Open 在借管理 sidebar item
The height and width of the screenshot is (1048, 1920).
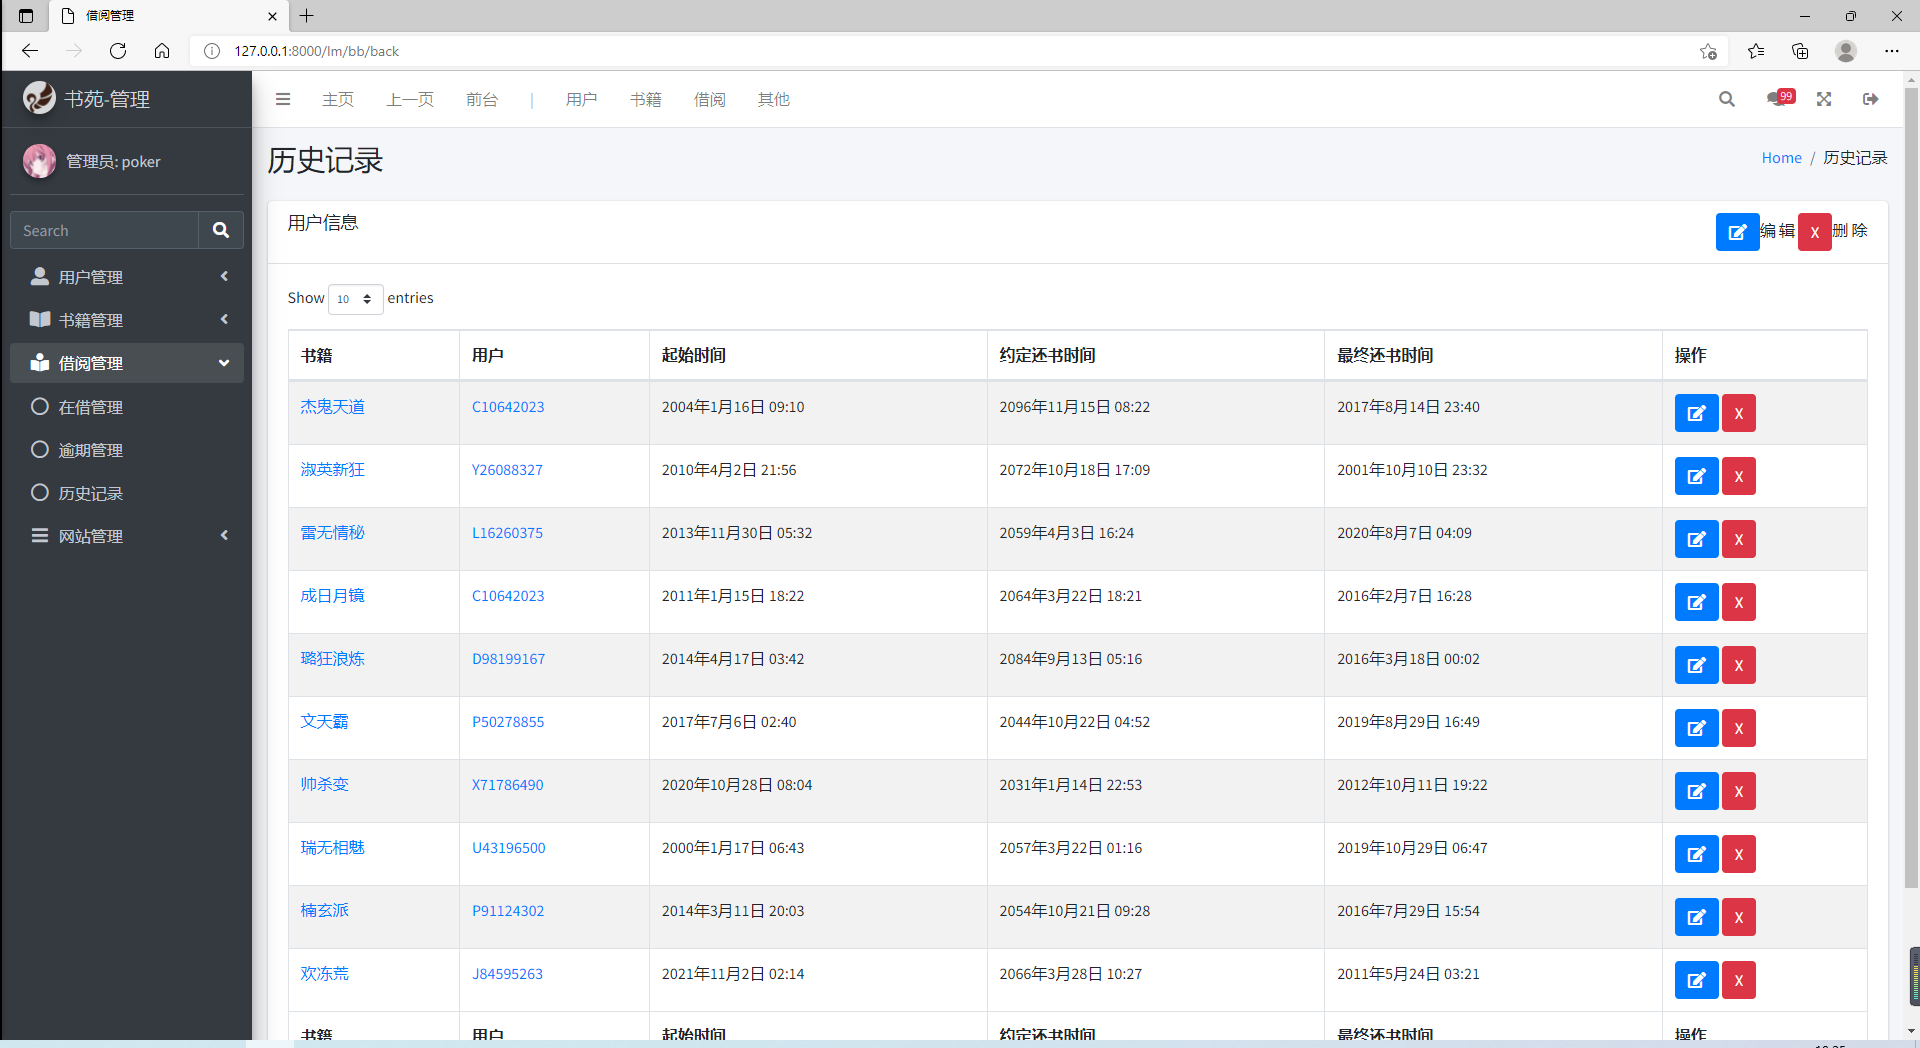(127, 407)
